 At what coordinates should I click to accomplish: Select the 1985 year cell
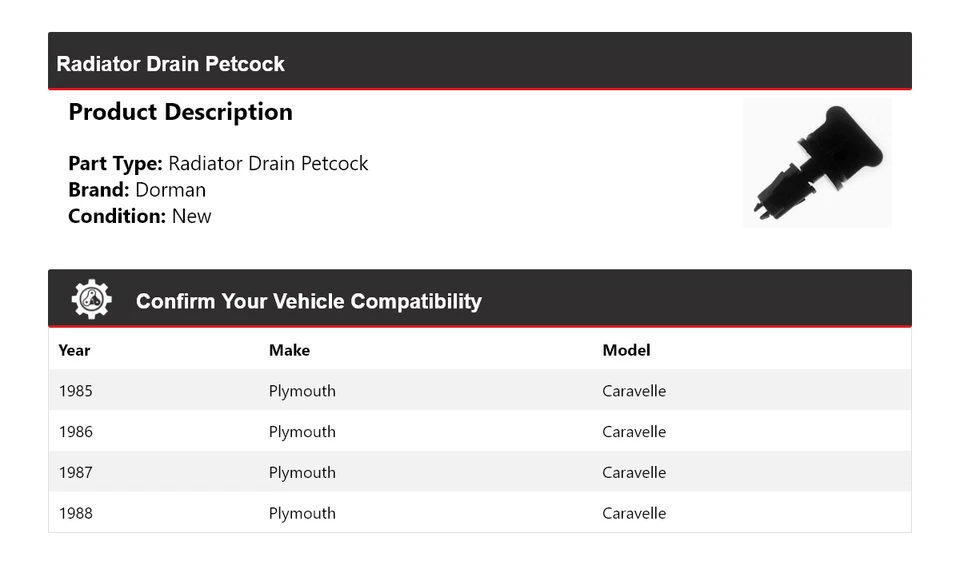pos(75,391)
